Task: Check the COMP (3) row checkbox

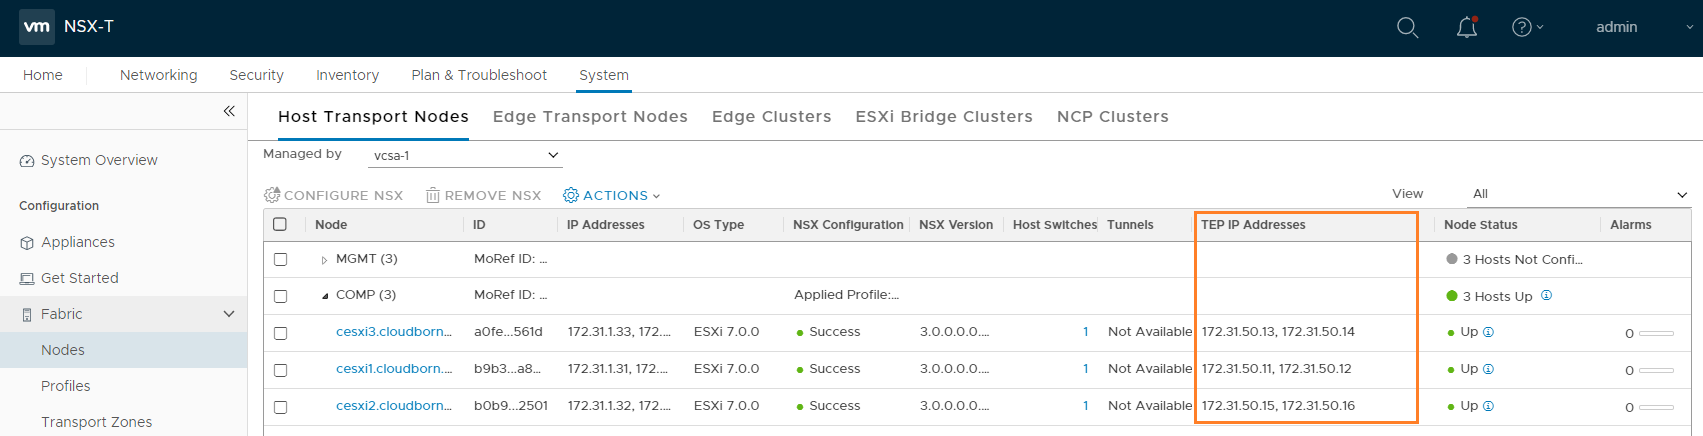Action: 280,296
